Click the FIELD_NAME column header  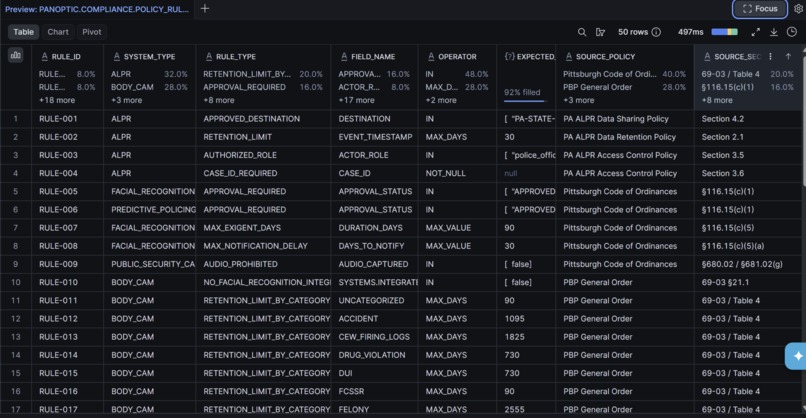[374, 57]
